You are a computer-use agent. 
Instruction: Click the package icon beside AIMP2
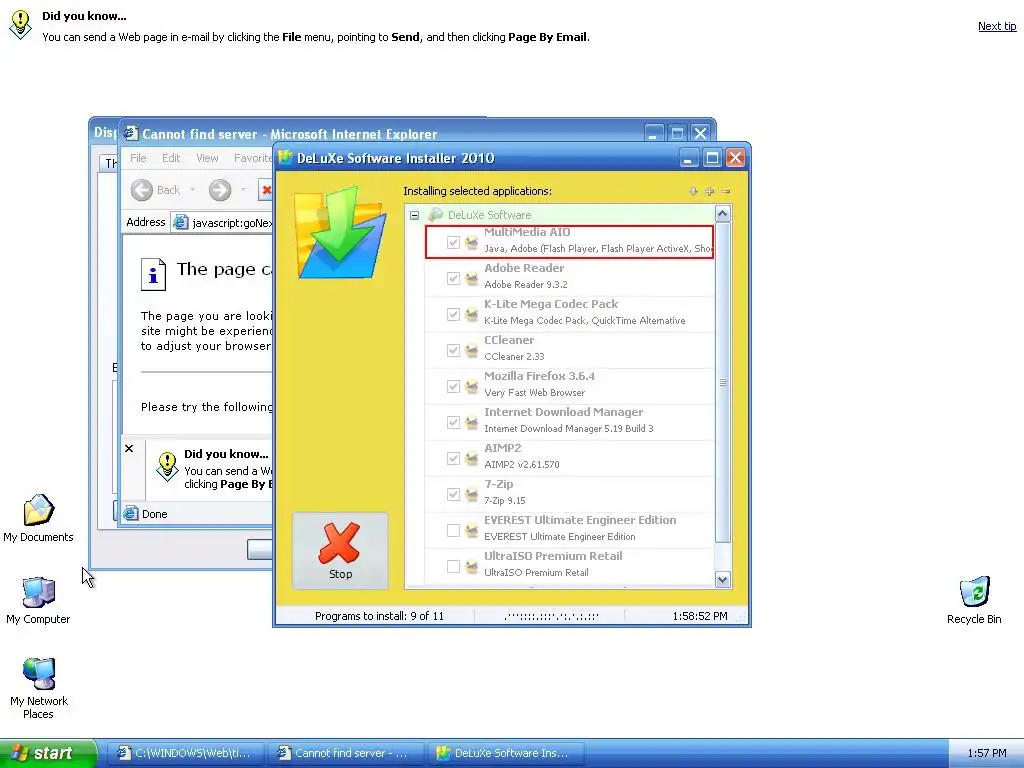472,458
